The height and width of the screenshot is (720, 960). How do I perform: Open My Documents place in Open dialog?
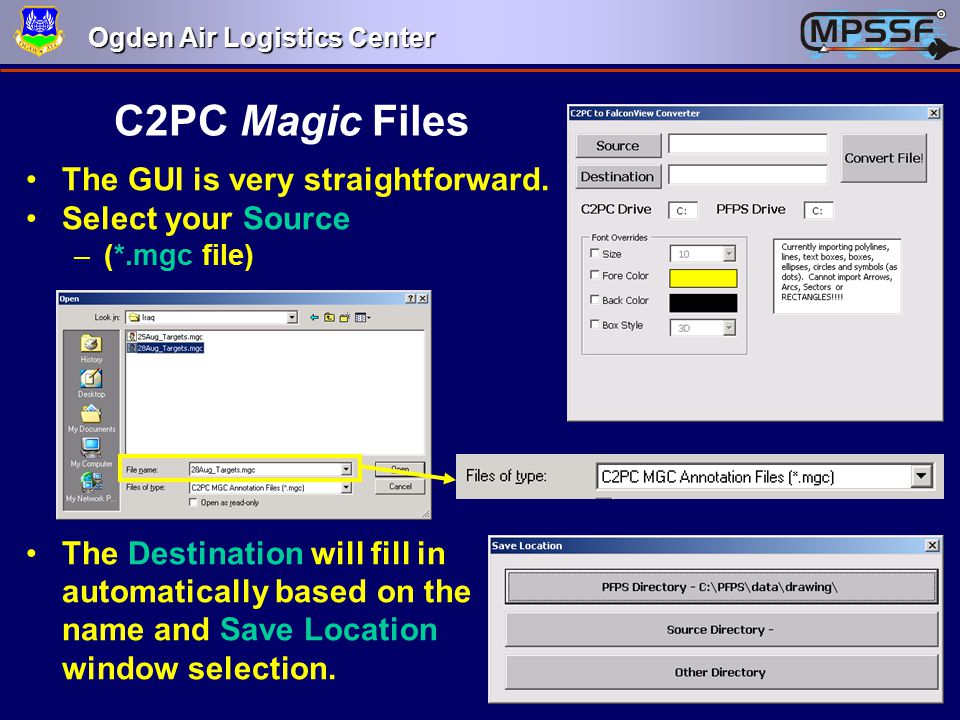91,419
